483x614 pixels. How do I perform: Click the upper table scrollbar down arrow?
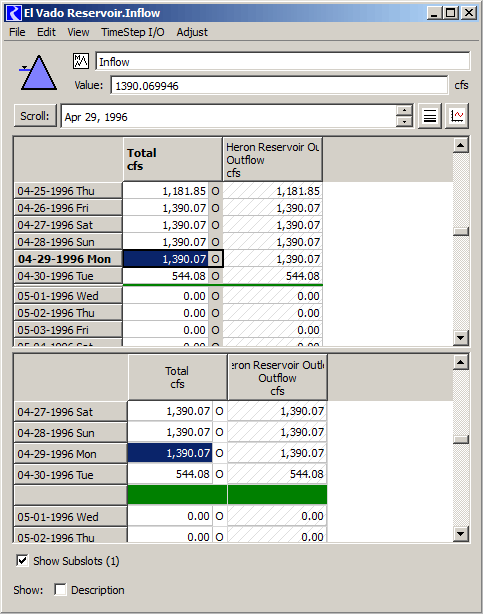tap(461, 338)
